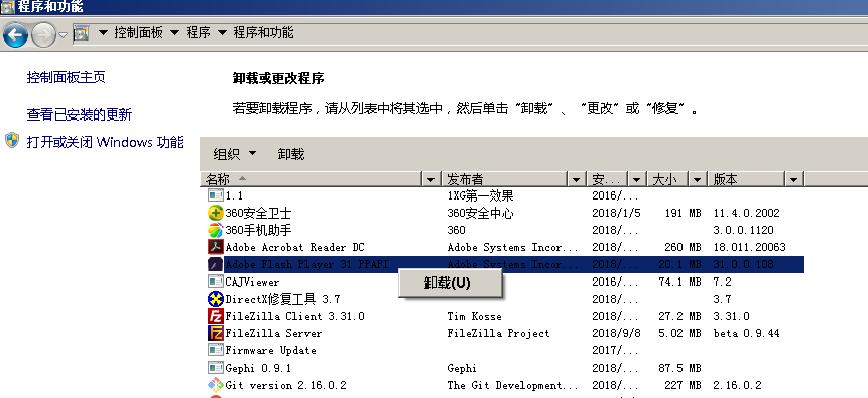Go back with the blue Back arrow

[15, 35]
